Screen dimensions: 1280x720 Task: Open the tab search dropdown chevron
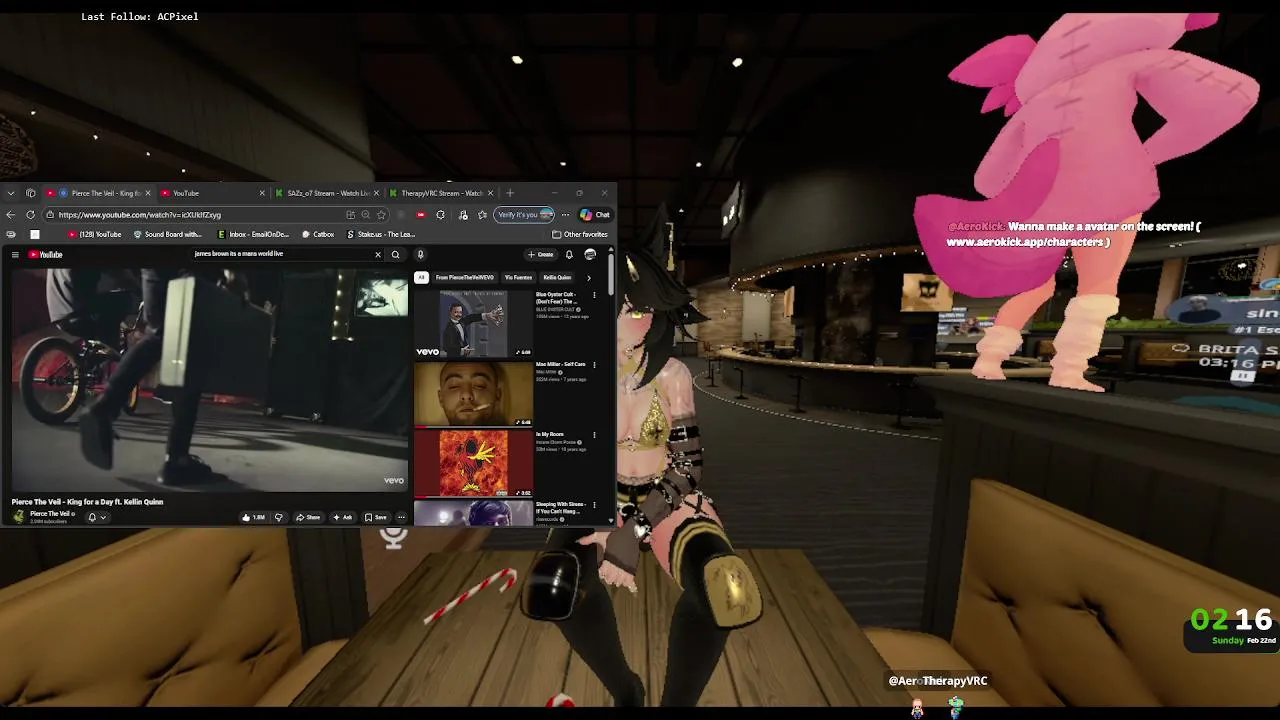pyautogui.click(x=10, y=193)
